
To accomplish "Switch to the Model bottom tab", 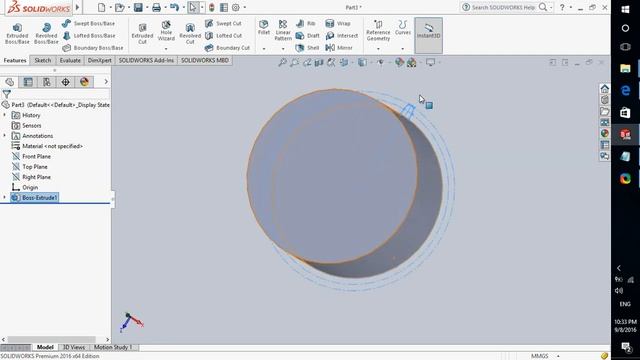I will coord(45,347).
